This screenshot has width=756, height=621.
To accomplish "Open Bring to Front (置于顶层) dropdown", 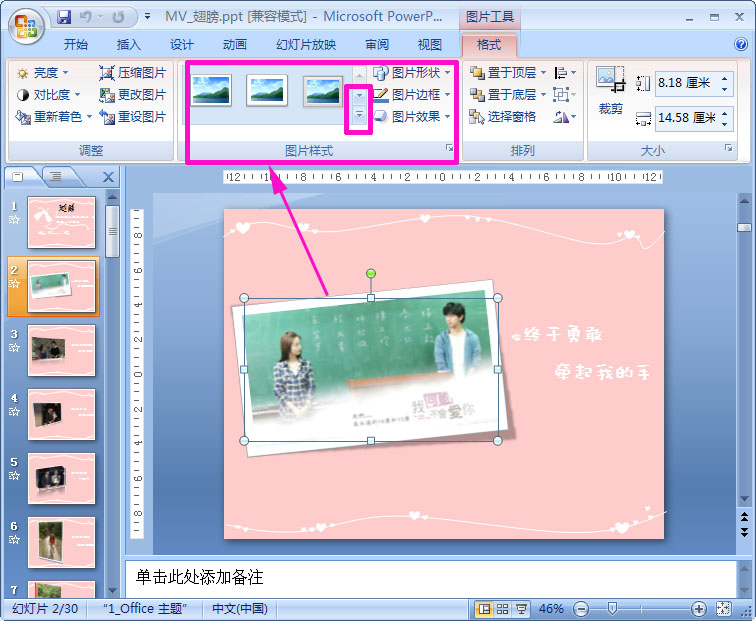I will pyautogui.click(x=508, y=73).
